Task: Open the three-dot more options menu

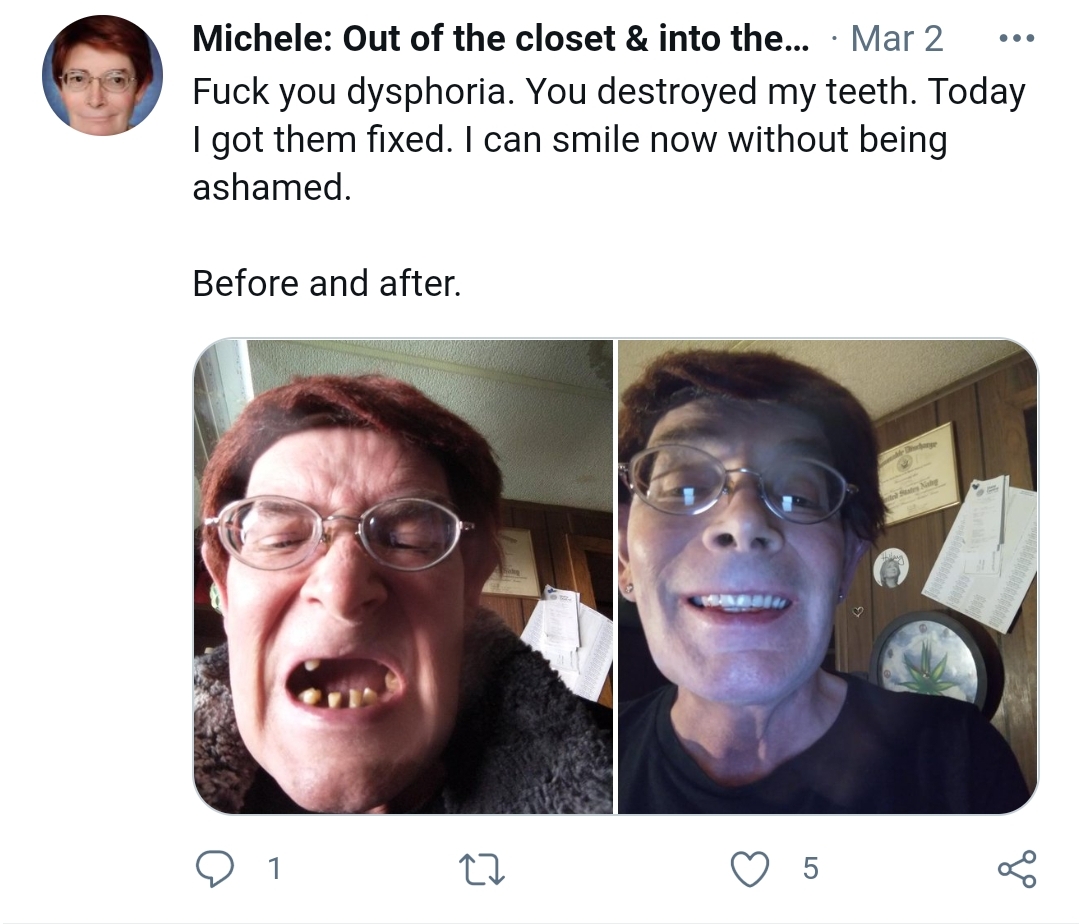Action: coord(1017,39)
